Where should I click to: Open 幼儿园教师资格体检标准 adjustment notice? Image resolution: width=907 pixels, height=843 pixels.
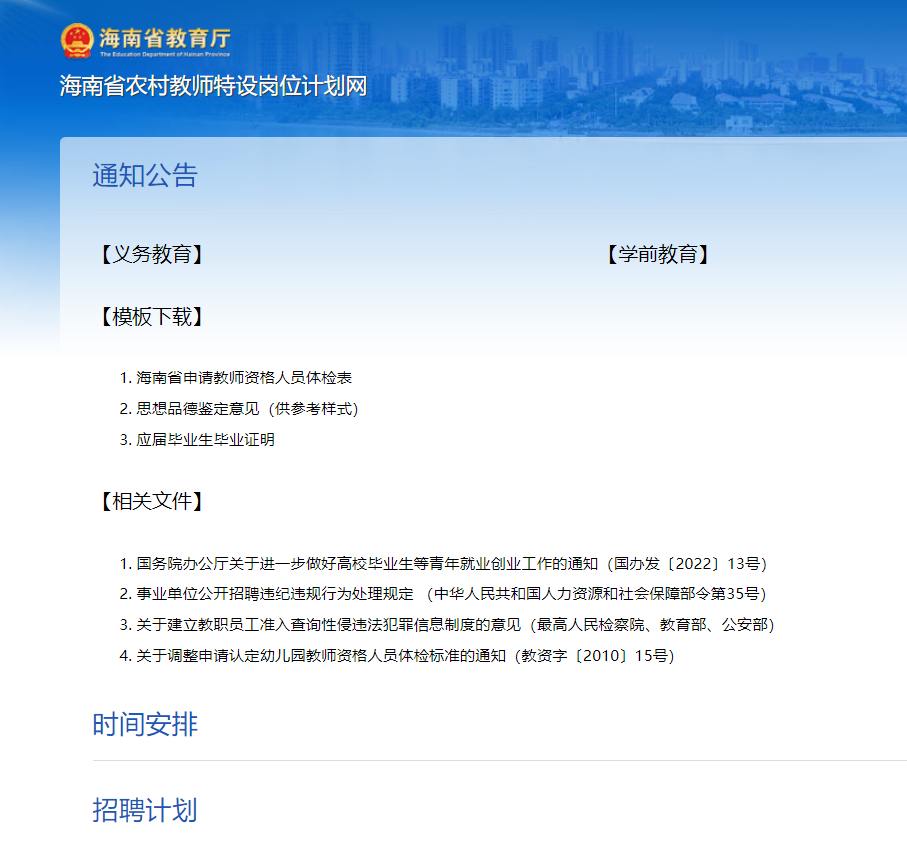pyautogui.click(x=405, y=656)
